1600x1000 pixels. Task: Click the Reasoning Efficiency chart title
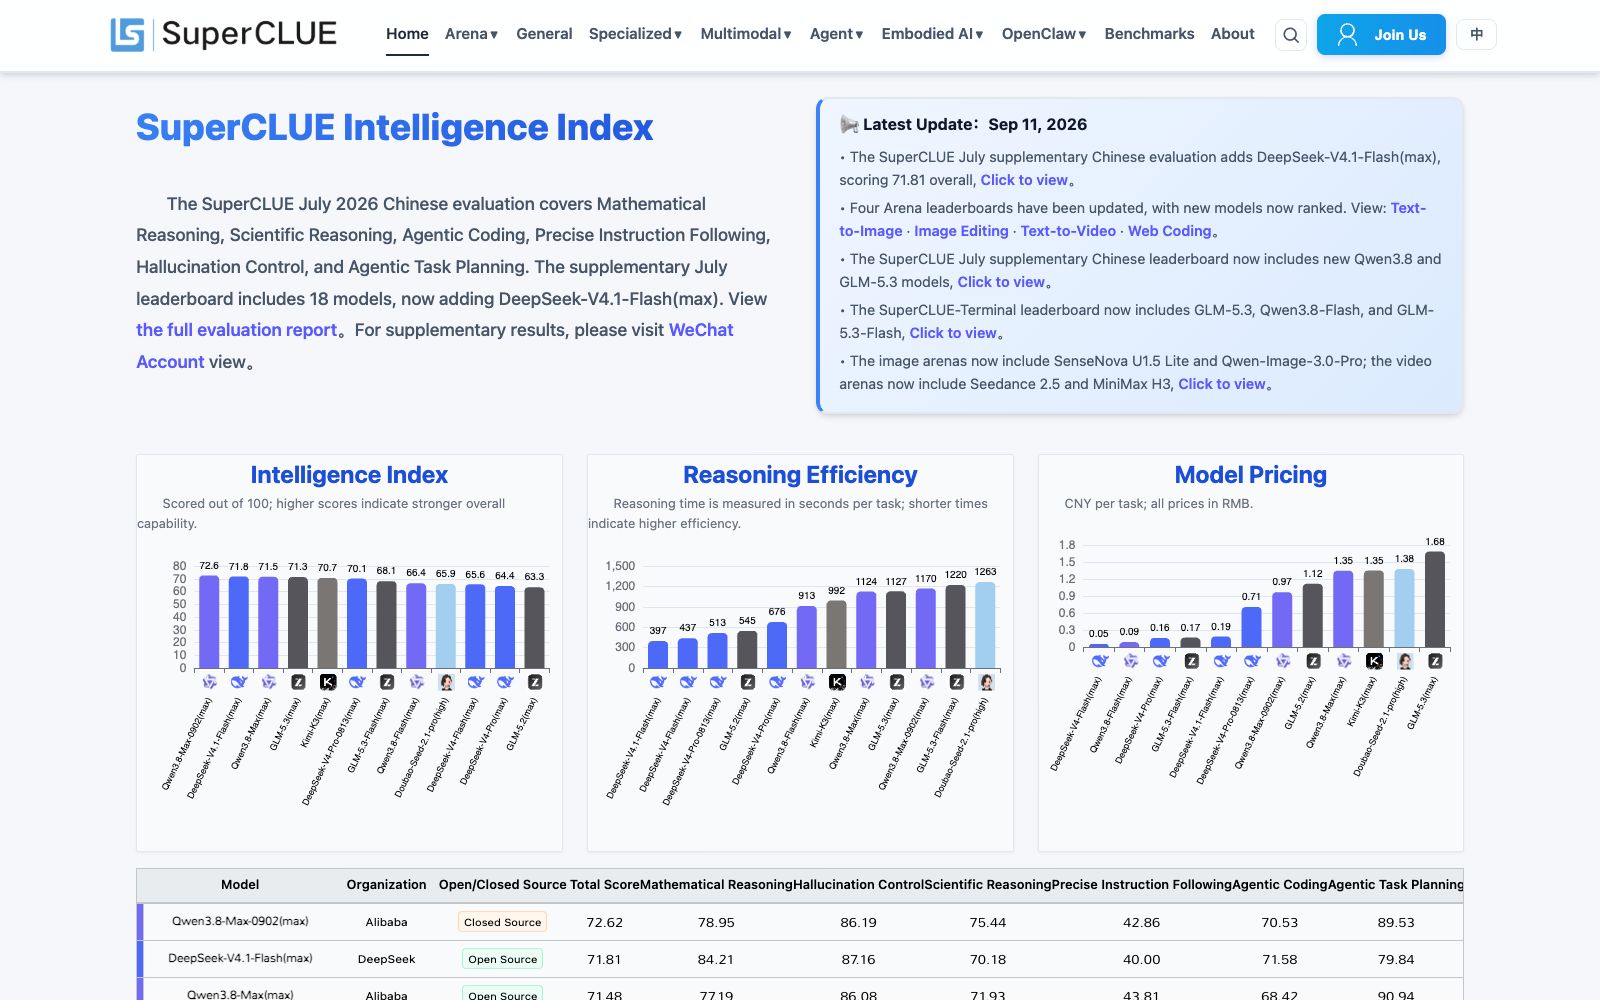click(800, 475)
